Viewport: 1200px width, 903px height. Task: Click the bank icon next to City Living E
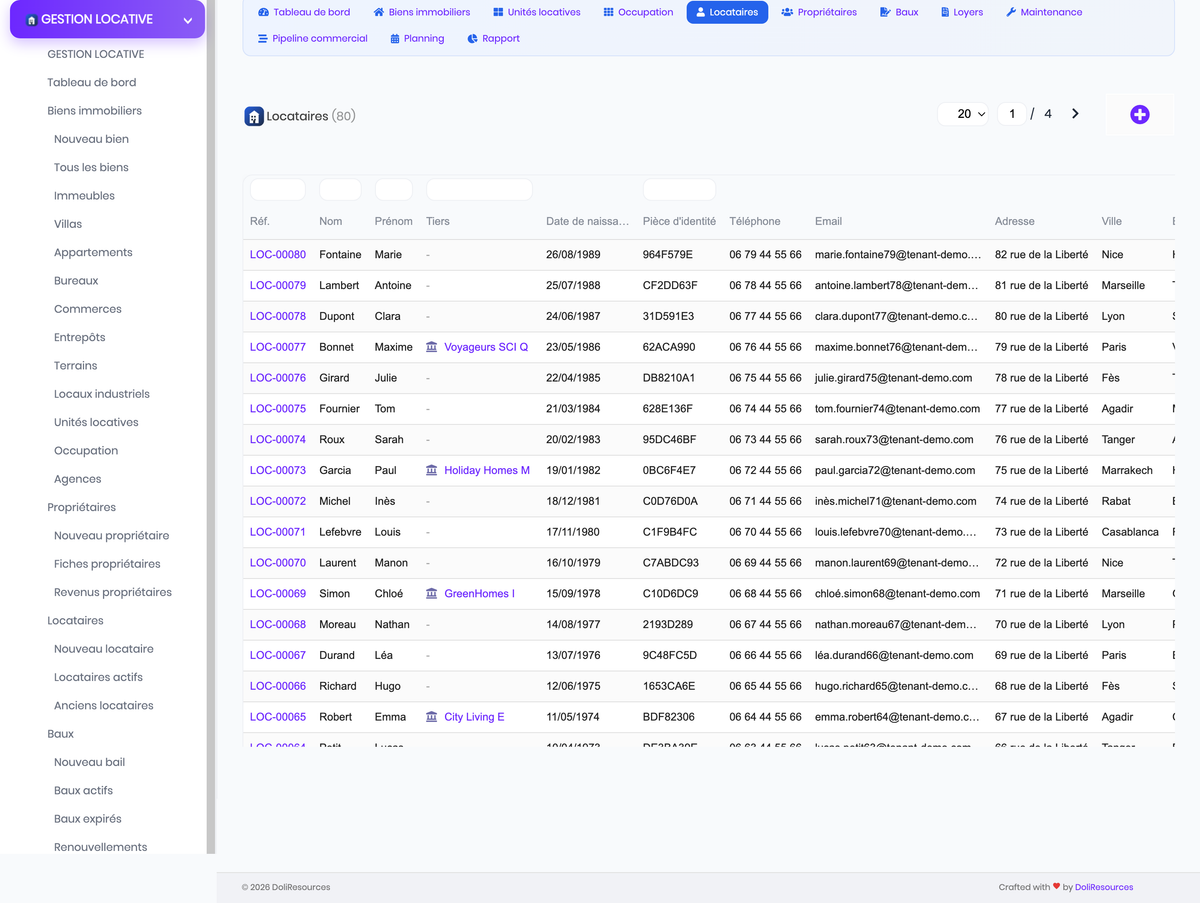(x=432, y=717)
